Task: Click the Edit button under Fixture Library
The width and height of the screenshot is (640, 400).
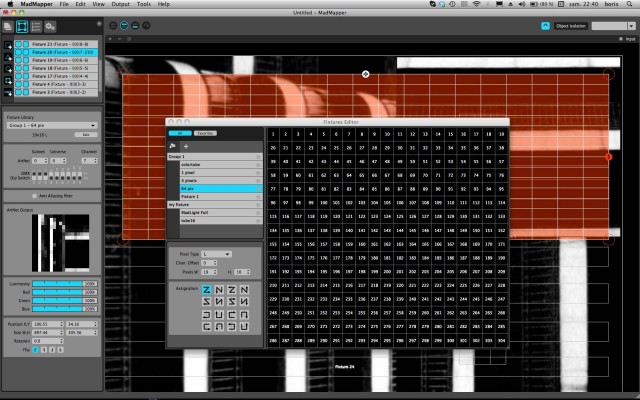Action: (x=87, y=134)
